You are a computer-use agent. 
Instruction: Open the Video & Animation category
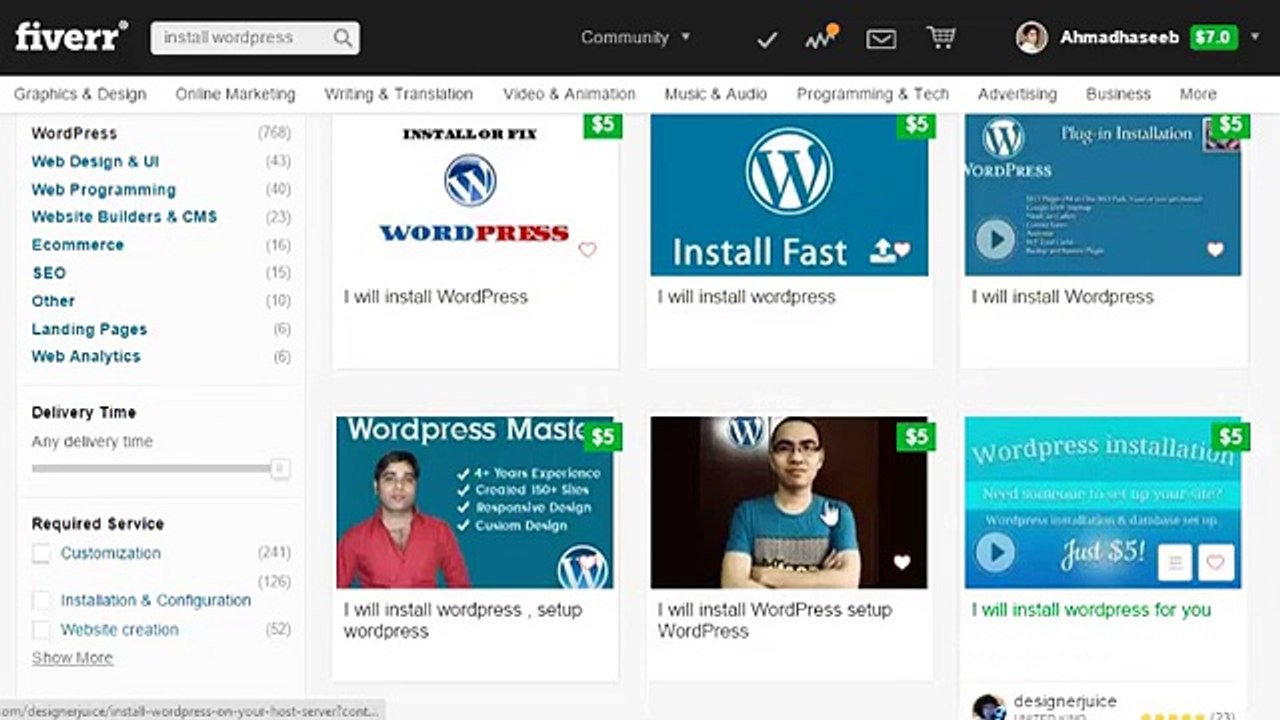[x=569, y=94]
